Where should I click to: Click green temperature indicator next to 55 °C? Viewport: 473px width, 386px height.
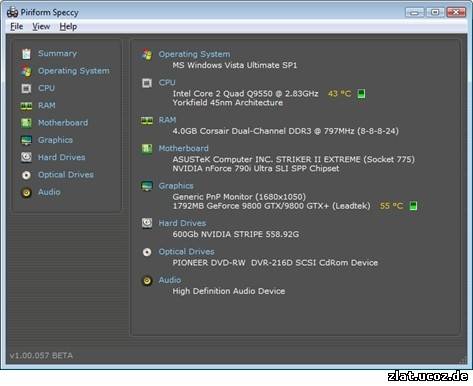pyautogui.click(x=413, y=206)
